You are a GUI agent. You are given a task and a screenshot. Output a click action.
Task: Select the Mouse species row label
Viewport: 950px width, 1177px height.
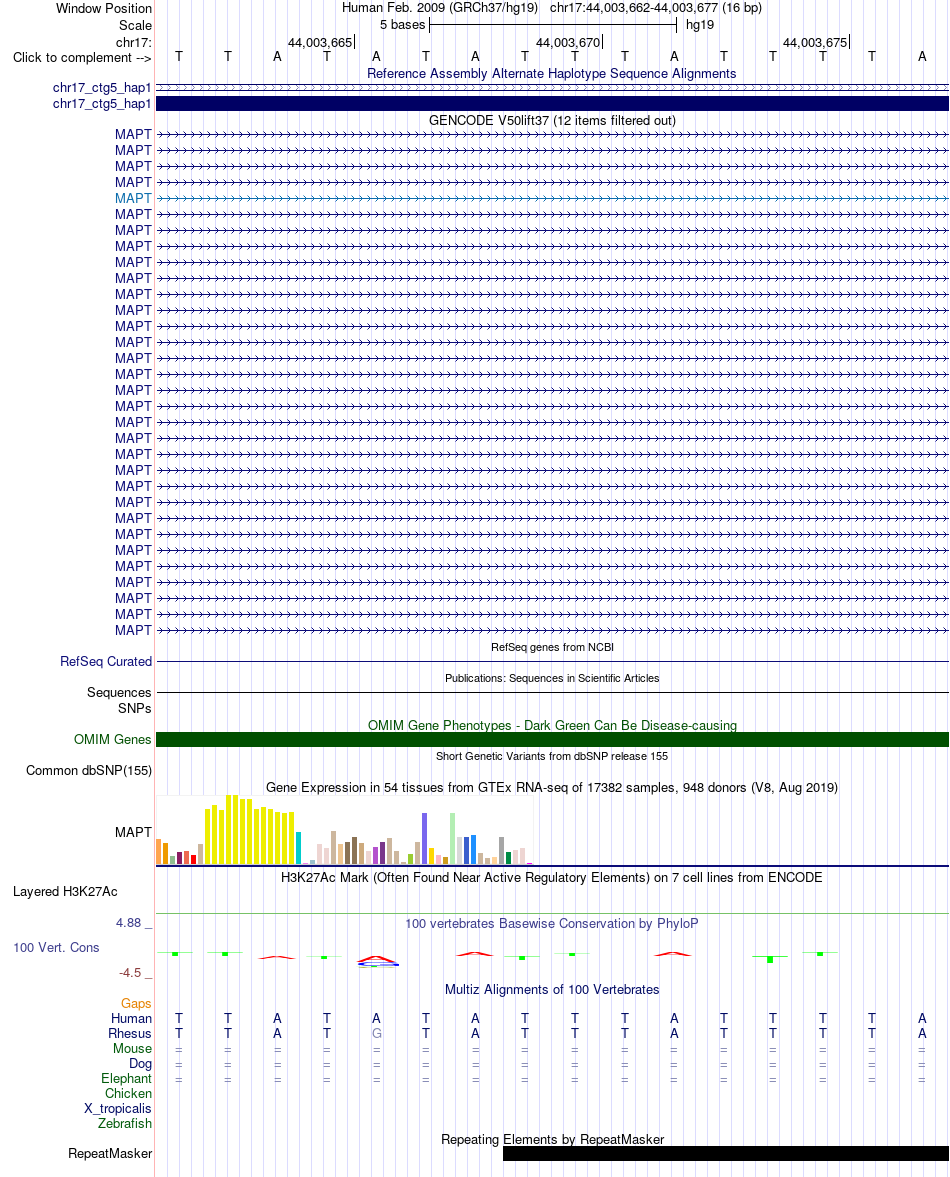(132, 1049)
